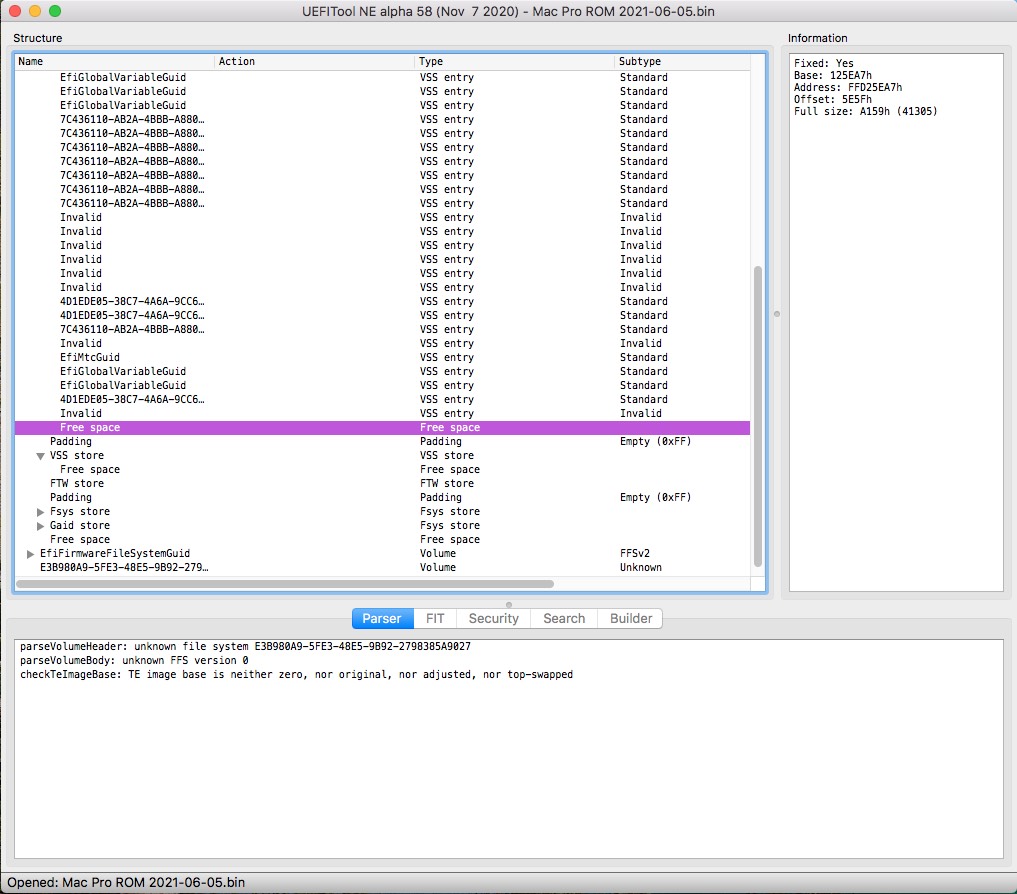The height and width of the screenshot is (894, 1017).
Task: Open the Builder tab
Action: (630, 618)
